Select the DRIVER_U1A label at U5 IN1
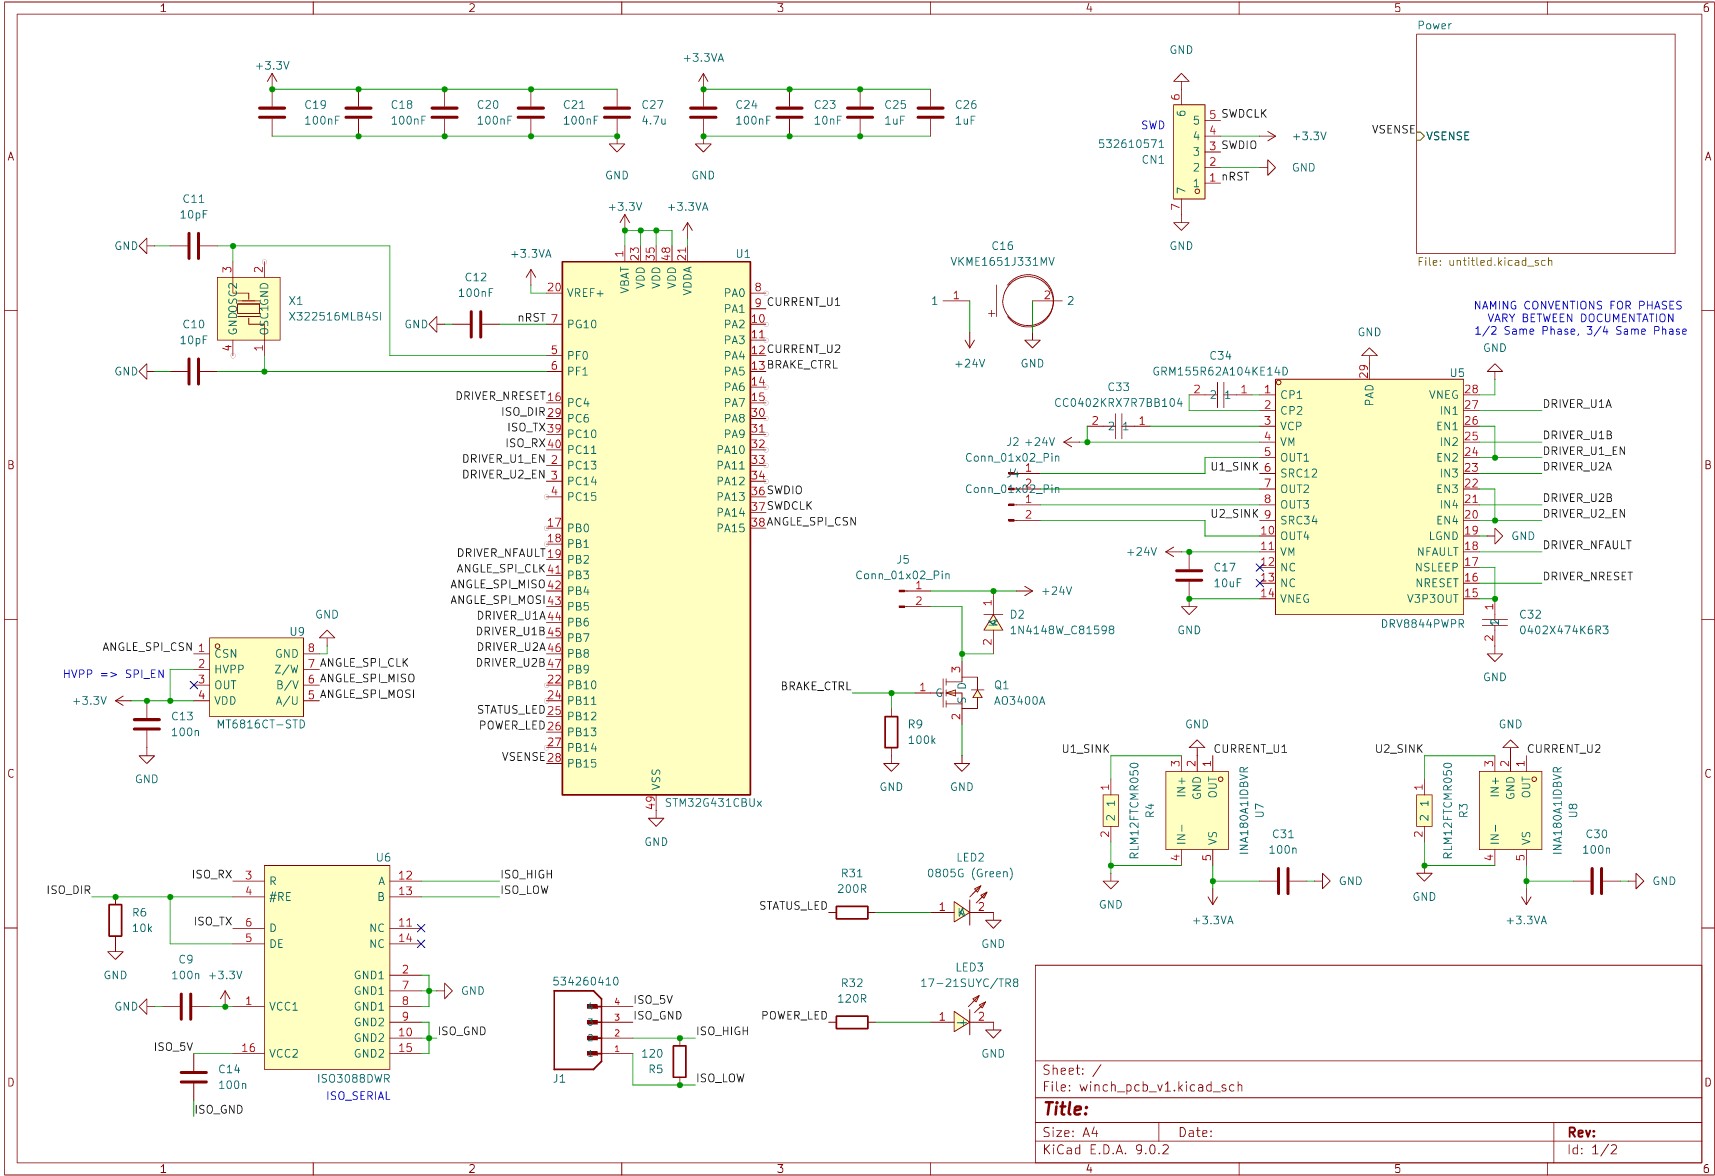 1577,404
